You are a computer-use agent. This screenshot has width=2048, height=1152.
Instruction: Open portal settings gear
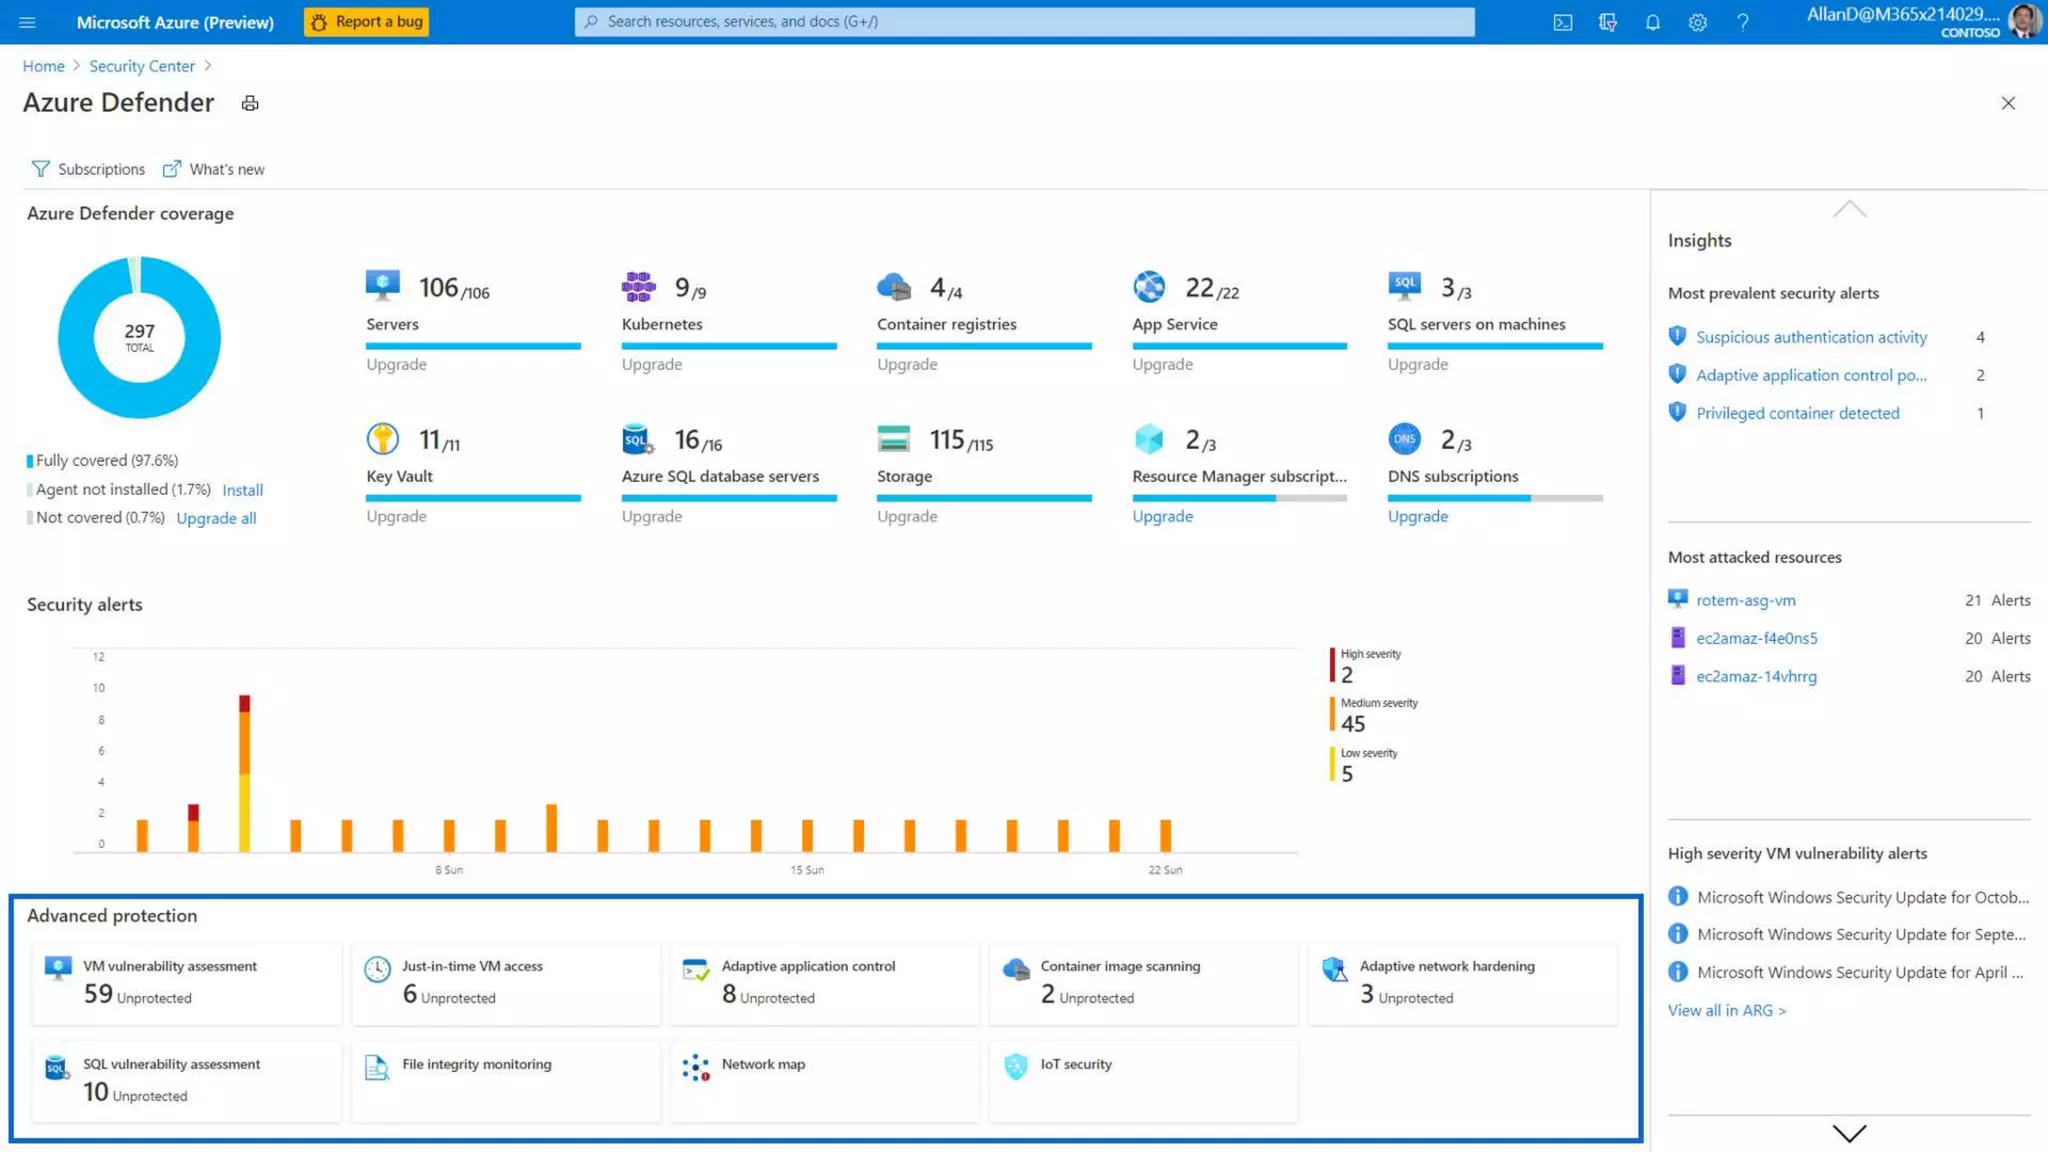pos(1697,22)
